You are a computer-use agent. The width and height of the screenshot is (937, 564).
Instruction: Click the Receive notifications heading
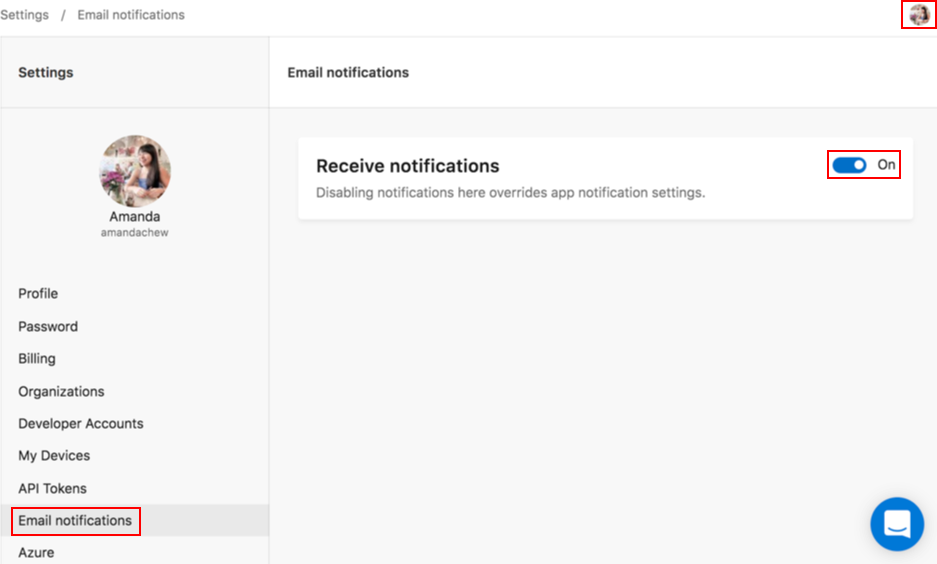408,165
